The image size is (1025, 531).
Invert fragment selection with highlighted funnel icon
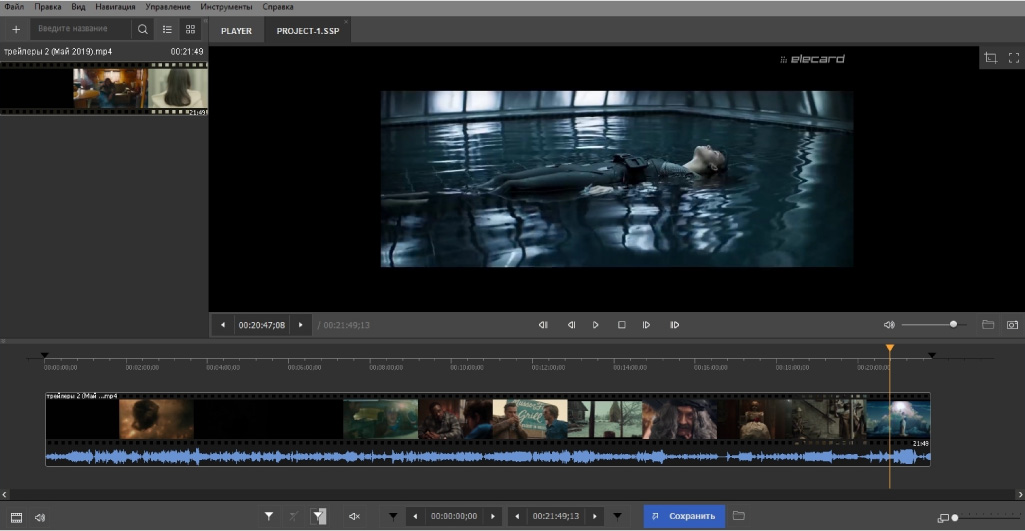point(318,517)
